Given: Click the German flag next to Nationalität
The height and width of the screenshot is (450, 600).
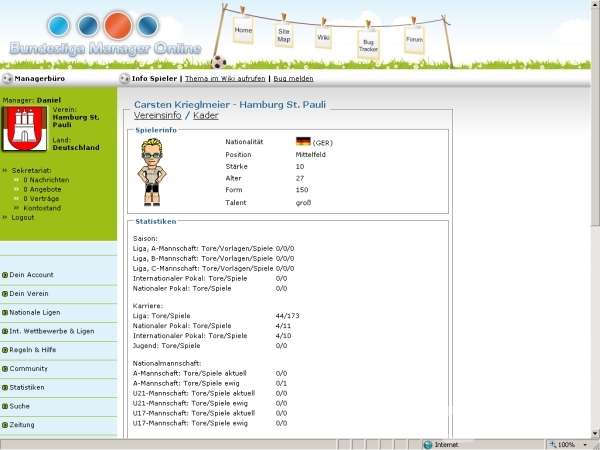Looking at the screenshot, I should tap(303, 142).
